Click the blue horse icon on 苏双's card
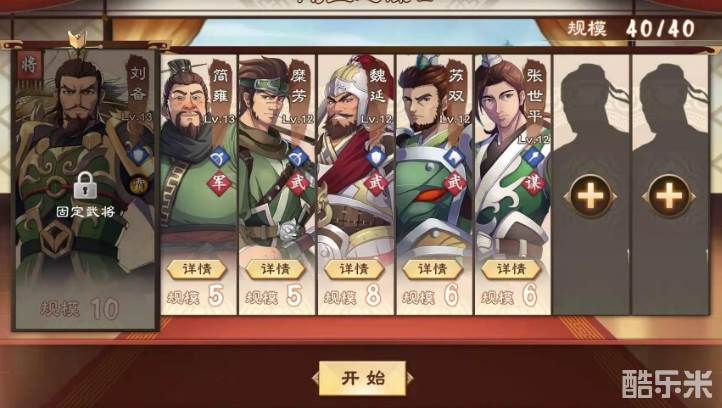The height and width of the screenshot is (408, 722). pos(454,158)
